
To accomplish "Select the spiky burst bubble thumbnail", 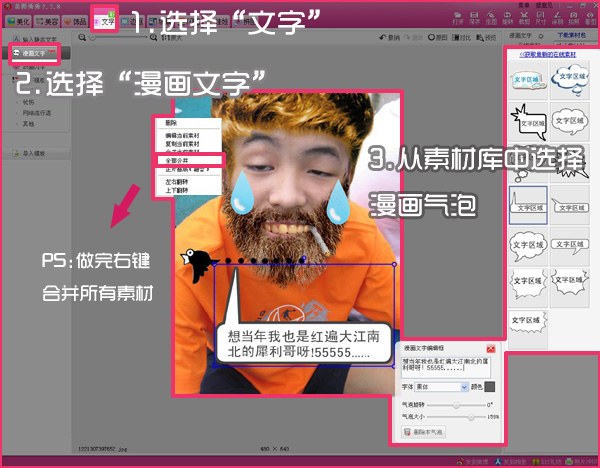I will tap(526, 122).
